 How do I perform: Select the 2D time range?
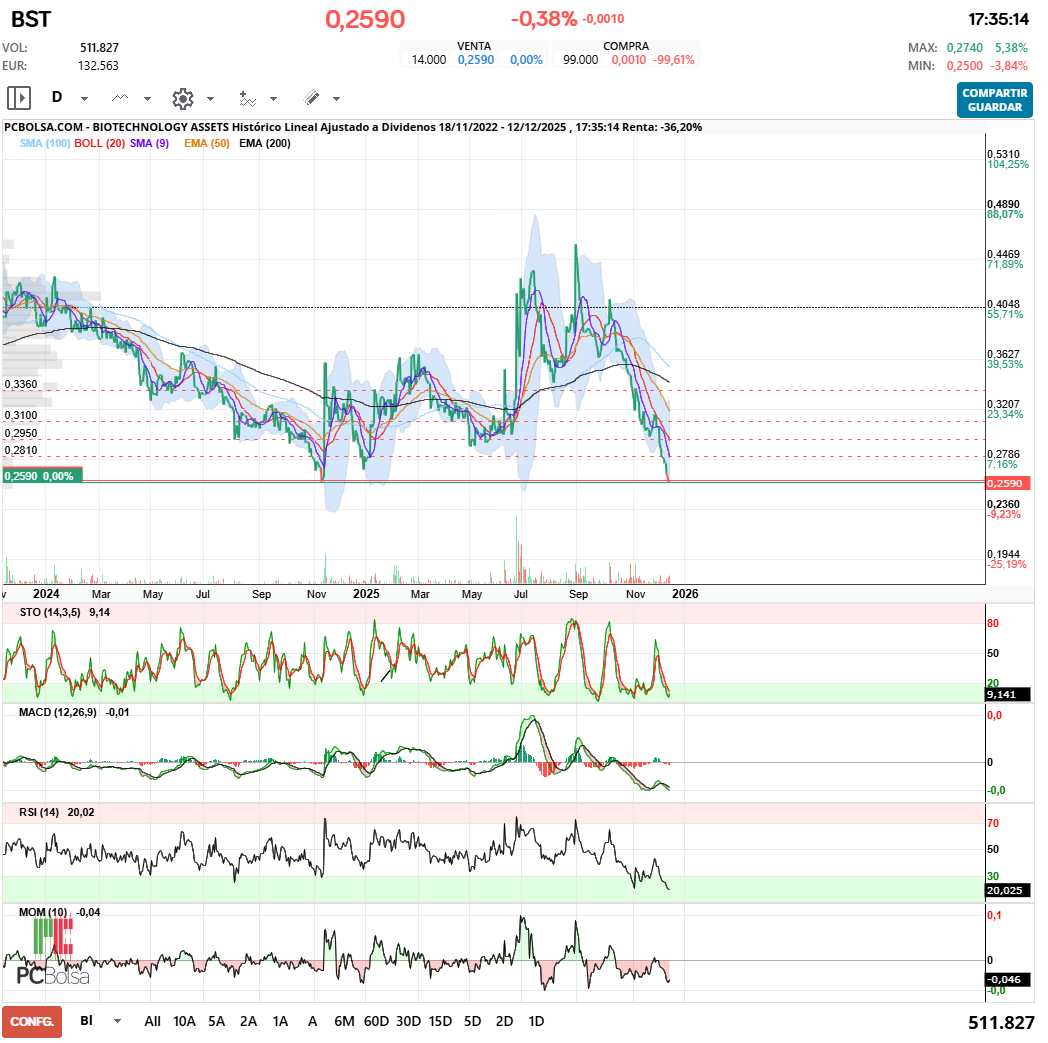[505, 1021]
